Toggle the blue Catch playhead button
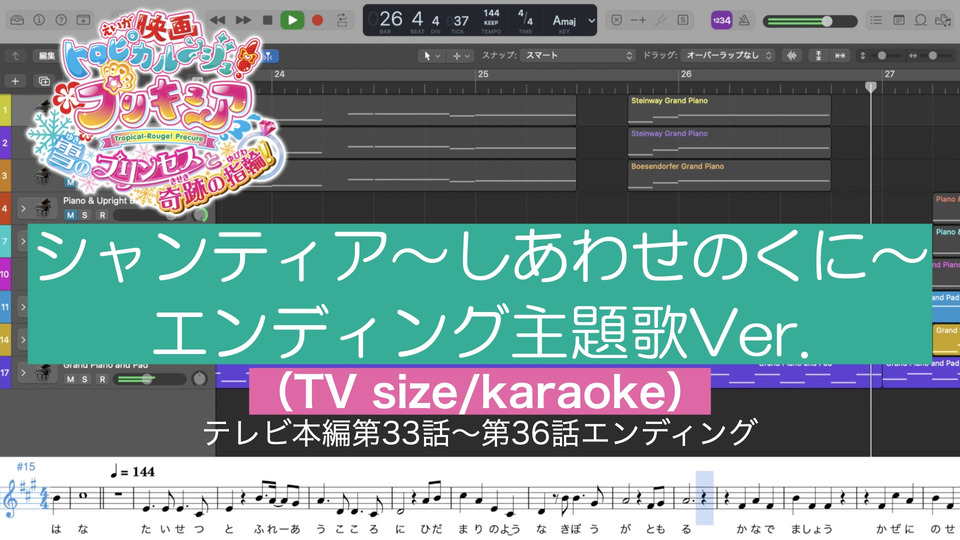 pos(268,56)
